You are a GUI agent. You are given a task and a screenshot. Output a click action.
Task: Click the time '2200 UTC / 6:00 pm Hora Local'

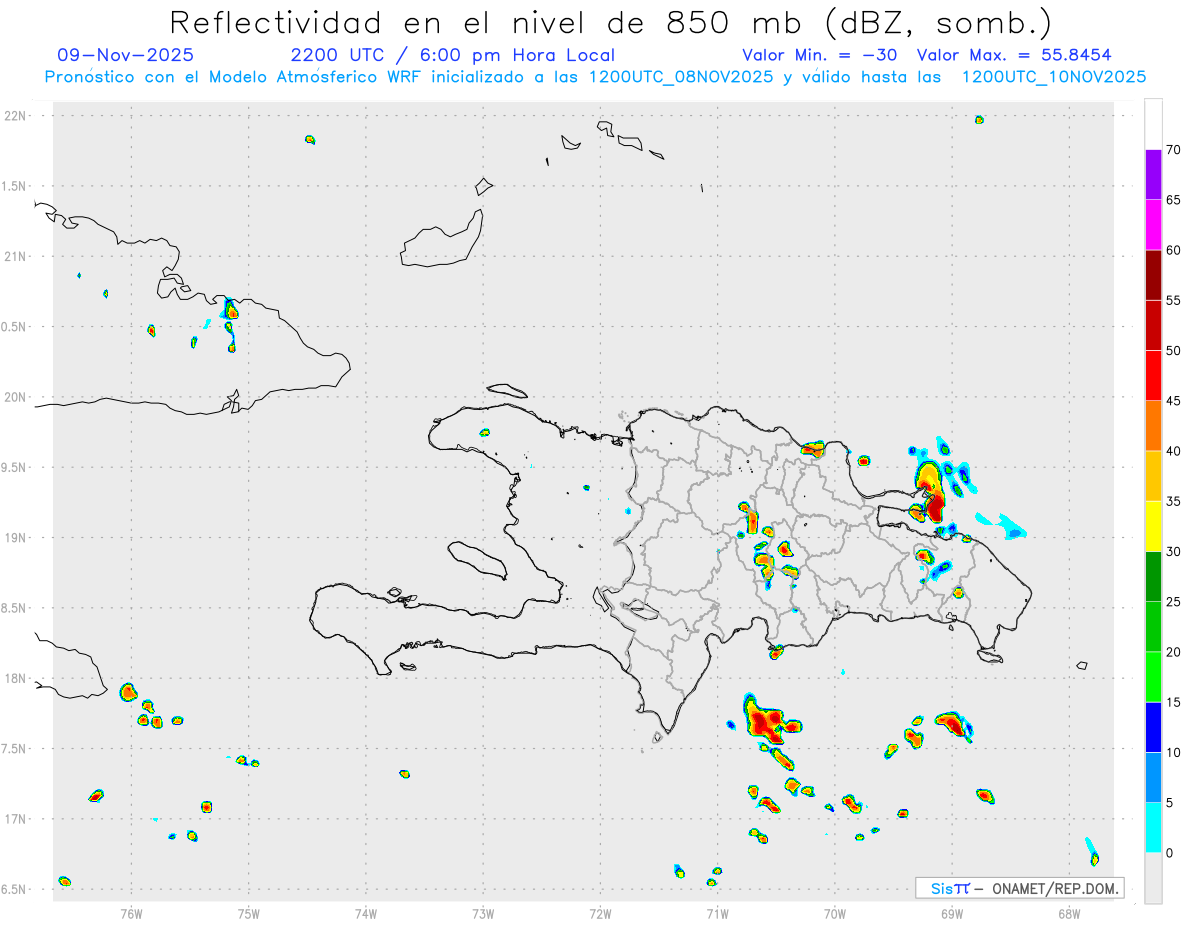[452, 55]
